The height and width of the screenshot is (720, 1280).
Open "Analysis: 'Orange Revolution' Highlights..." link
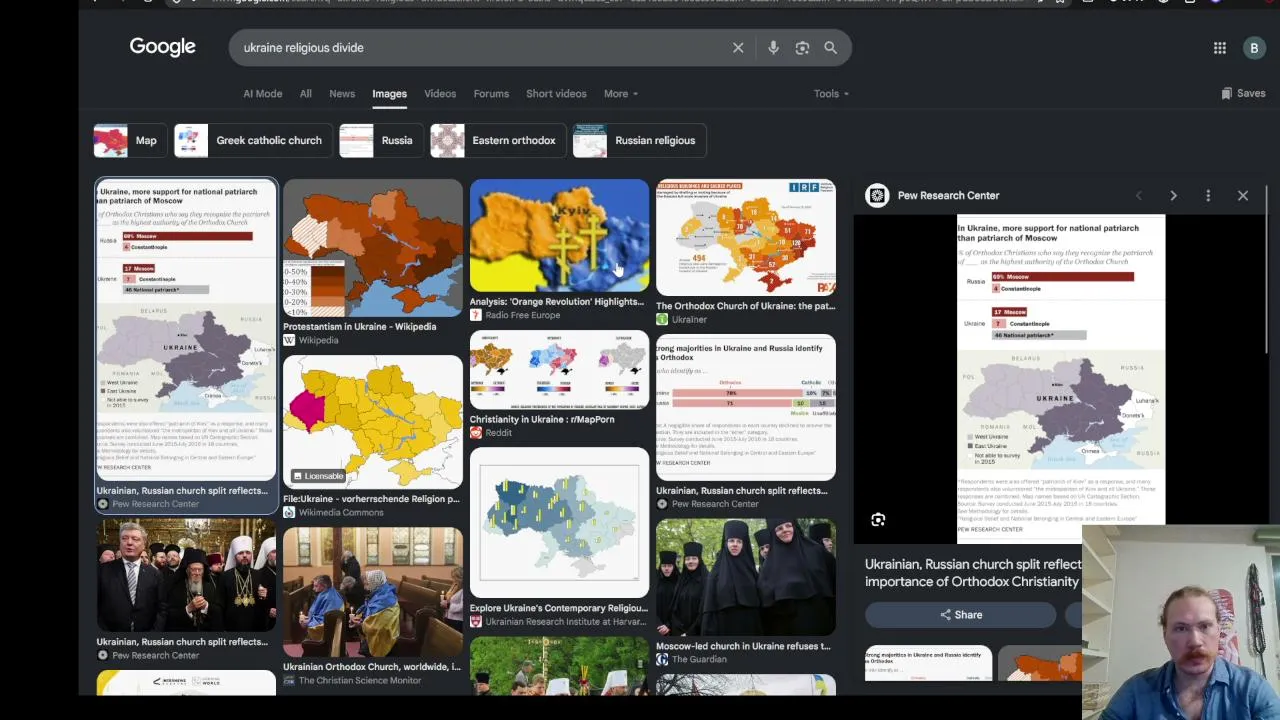(557, 302)
